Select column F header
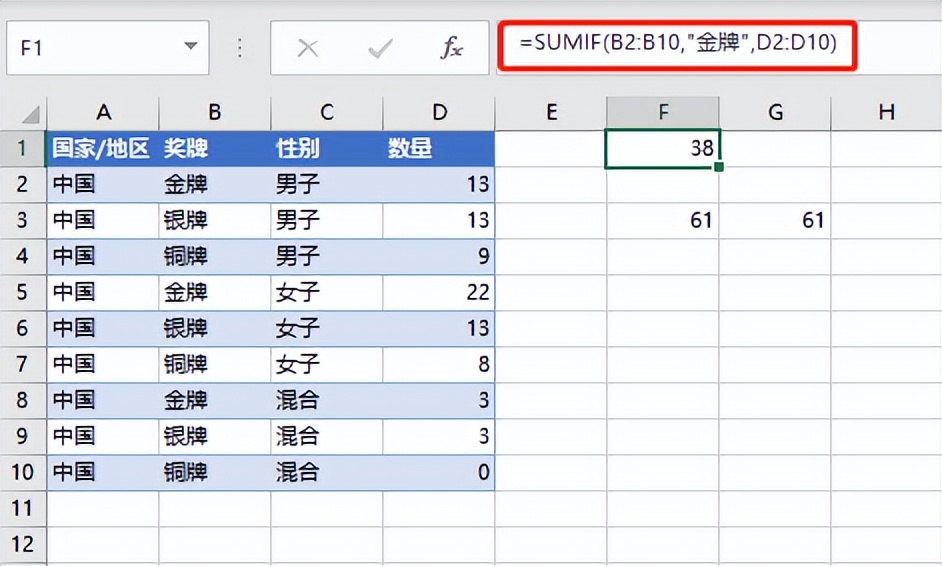 pyautogui.click(x=663, y=112)
